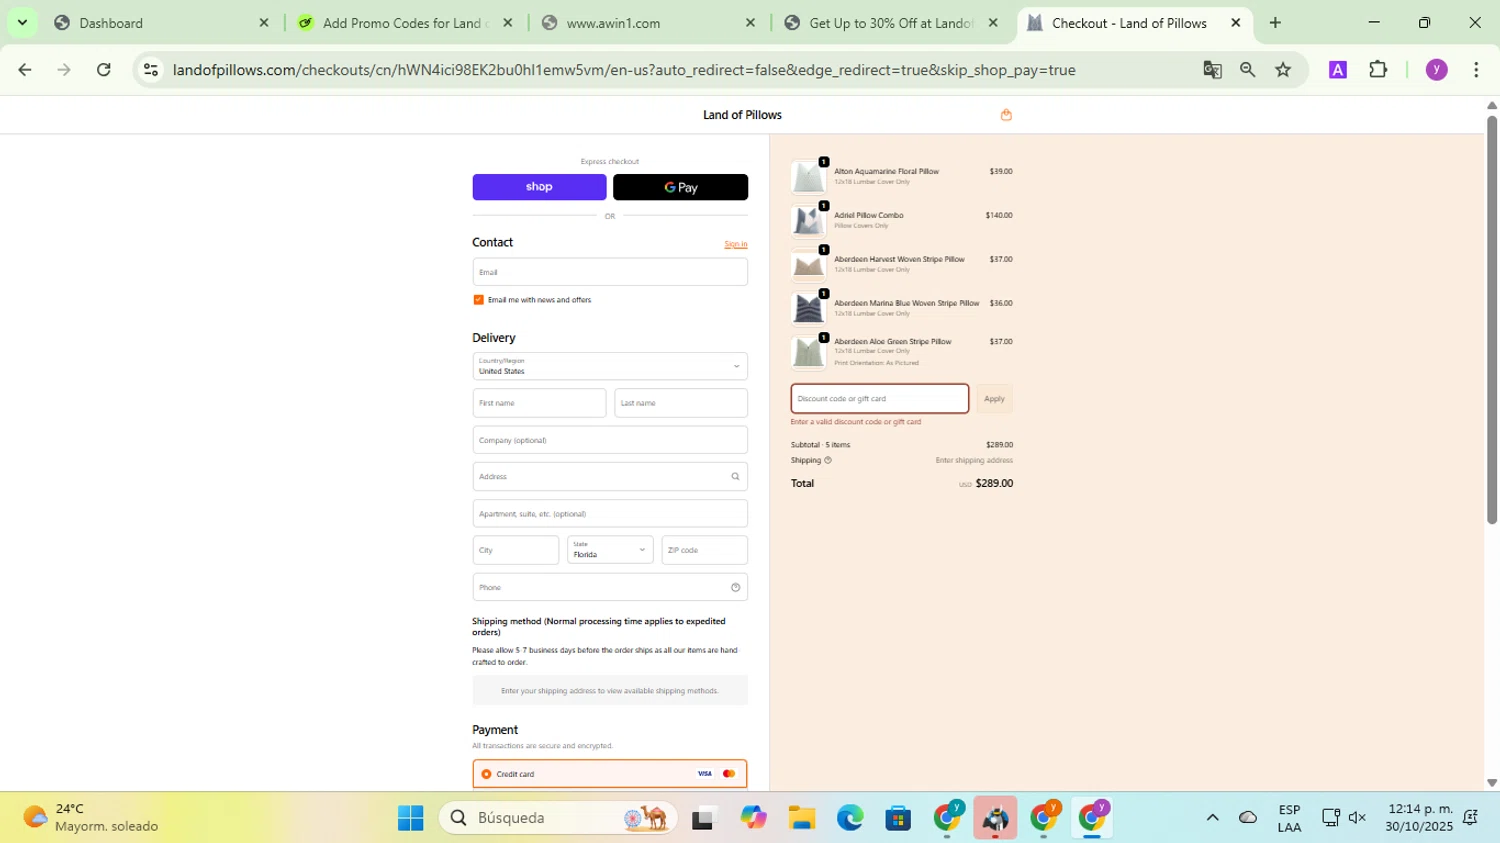This screenshot has width=1500, height=843.
Task: Open the purple A extension icon
Action: click(1337, 70)
